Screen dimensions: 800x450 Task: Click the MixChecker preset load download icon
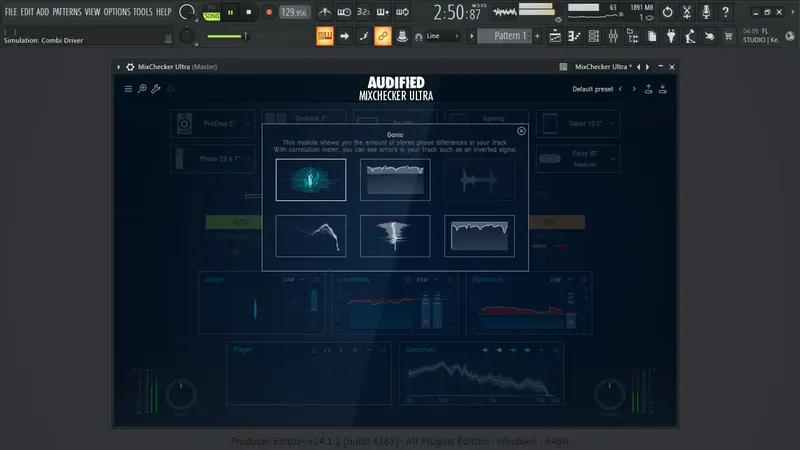point(663,89)
